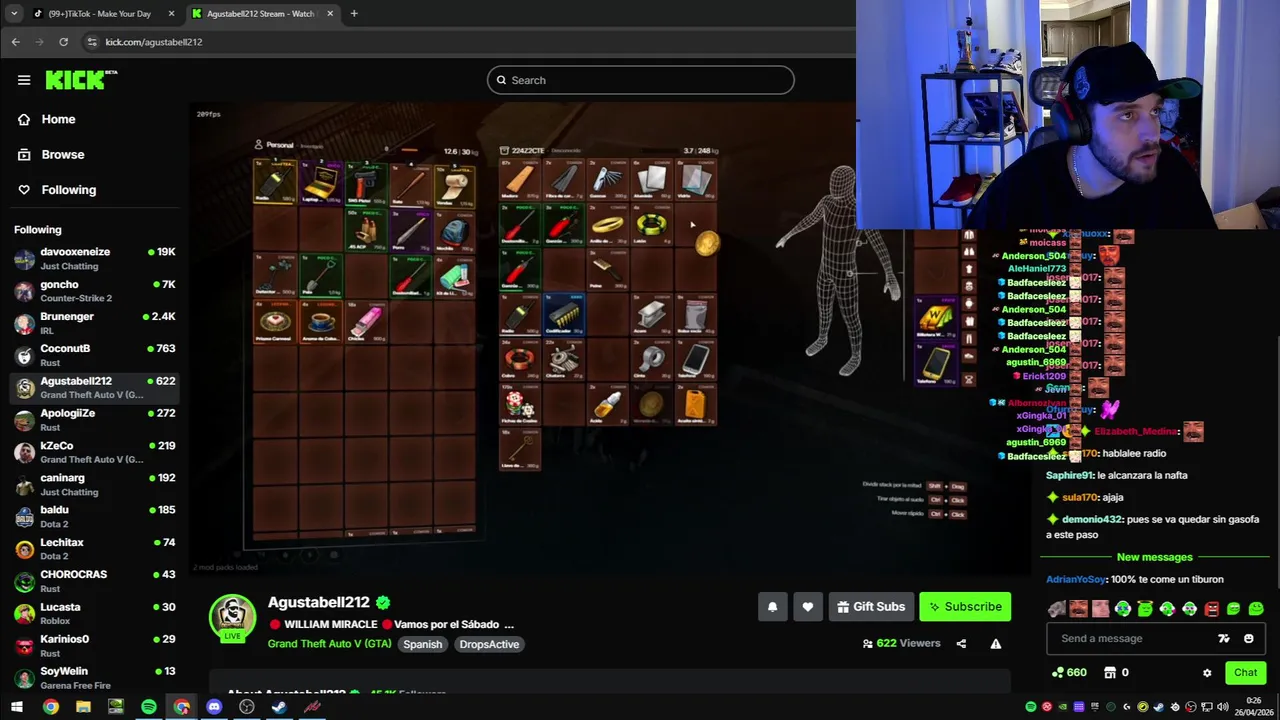Screen dimensions: 1280x720
Task: Click the Spanish language tag
Action: tap(422, 644)
